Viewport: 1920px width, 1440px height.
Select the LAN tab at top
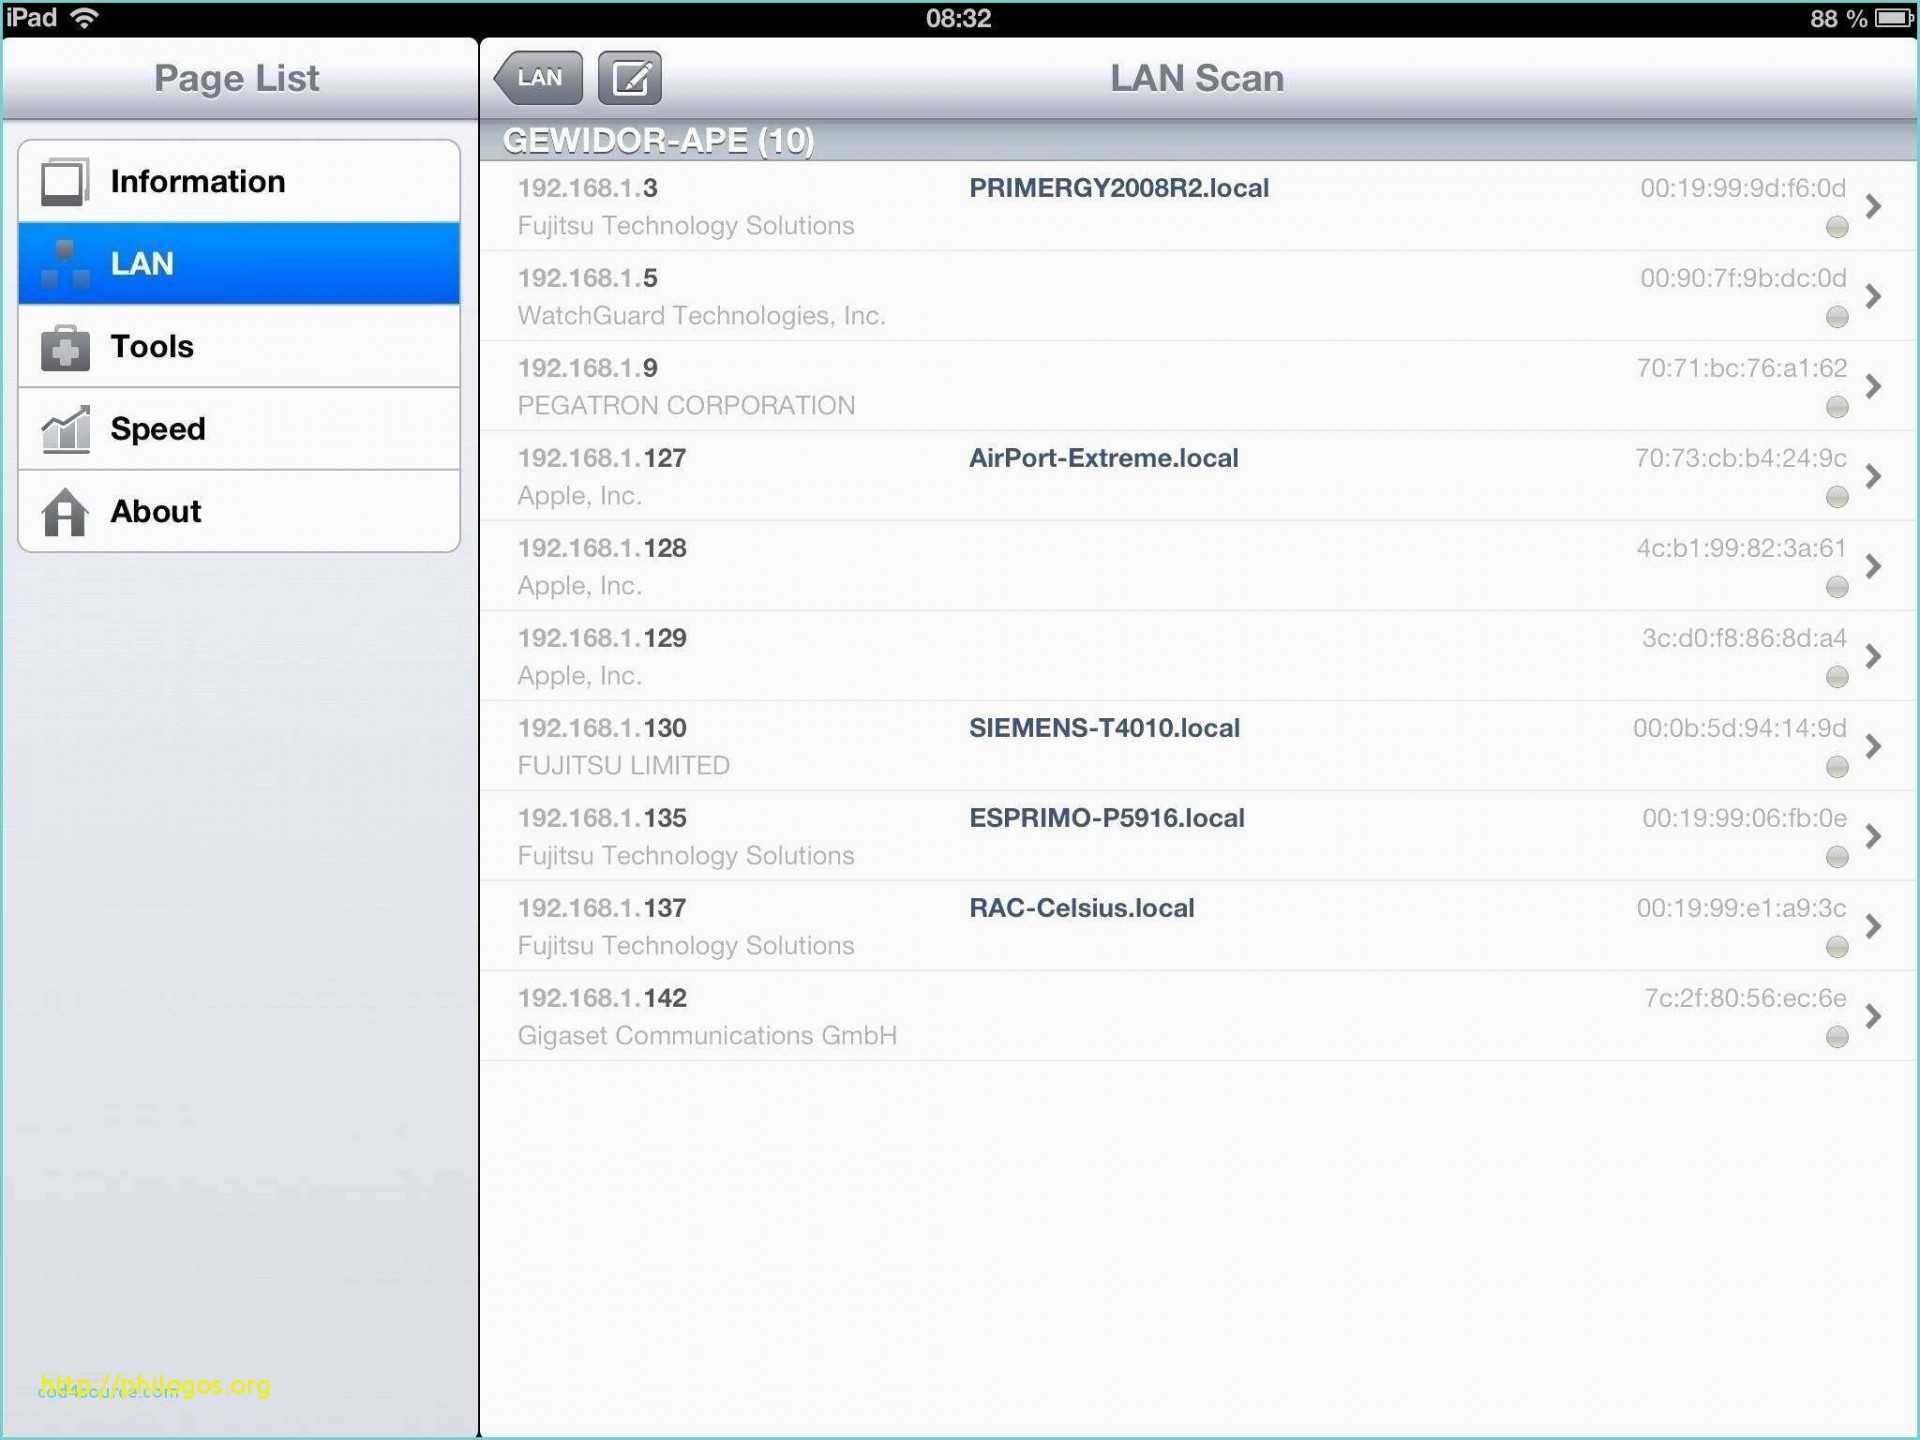[540, 77]
